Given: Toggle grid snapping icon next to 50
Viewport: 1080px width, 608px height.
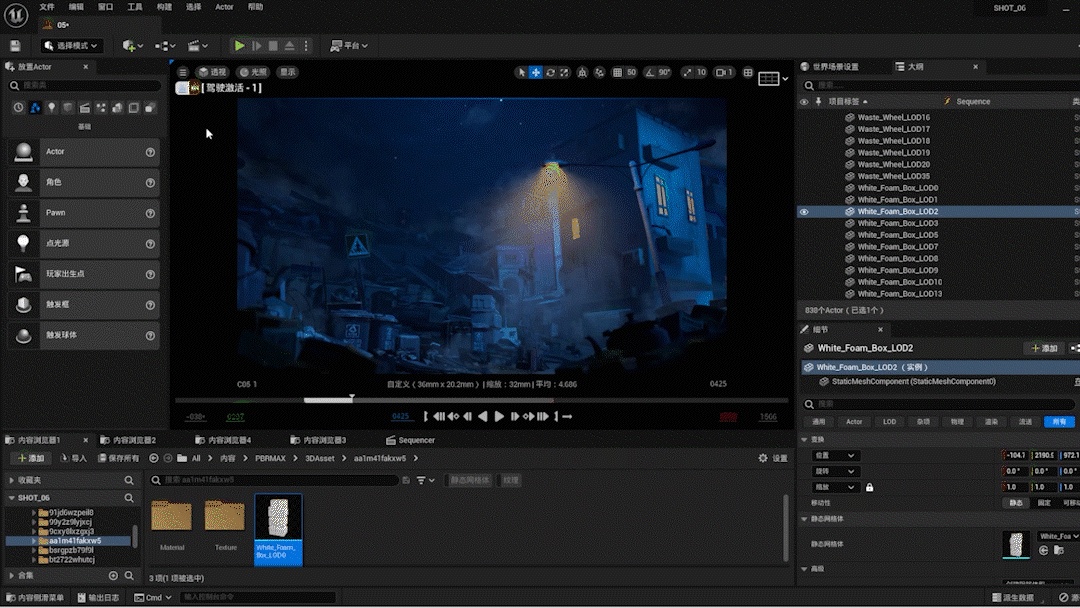Looking at the screenshot, I should pos(617,72).
